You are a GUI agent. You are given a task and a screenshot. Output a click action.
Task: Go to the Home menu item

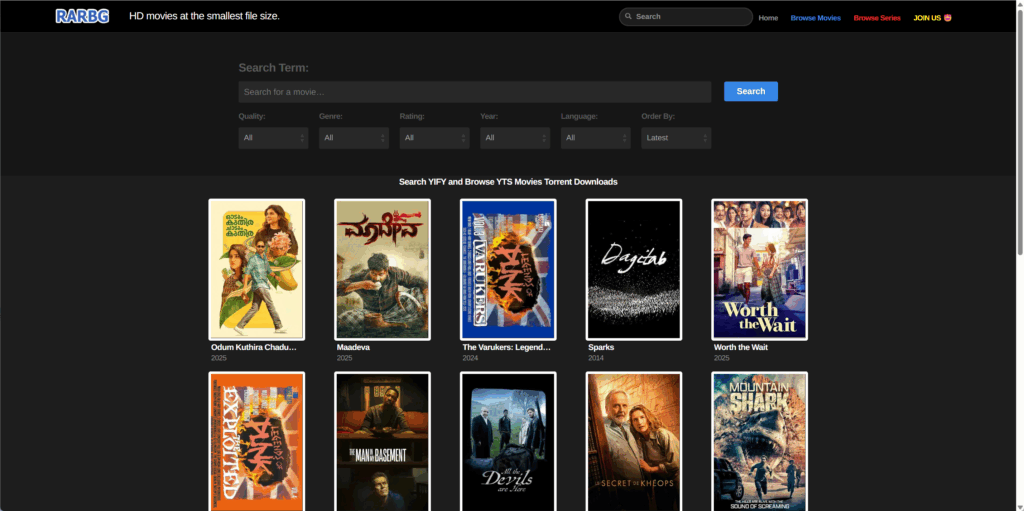pyautogui.click(x=768, y=18)
